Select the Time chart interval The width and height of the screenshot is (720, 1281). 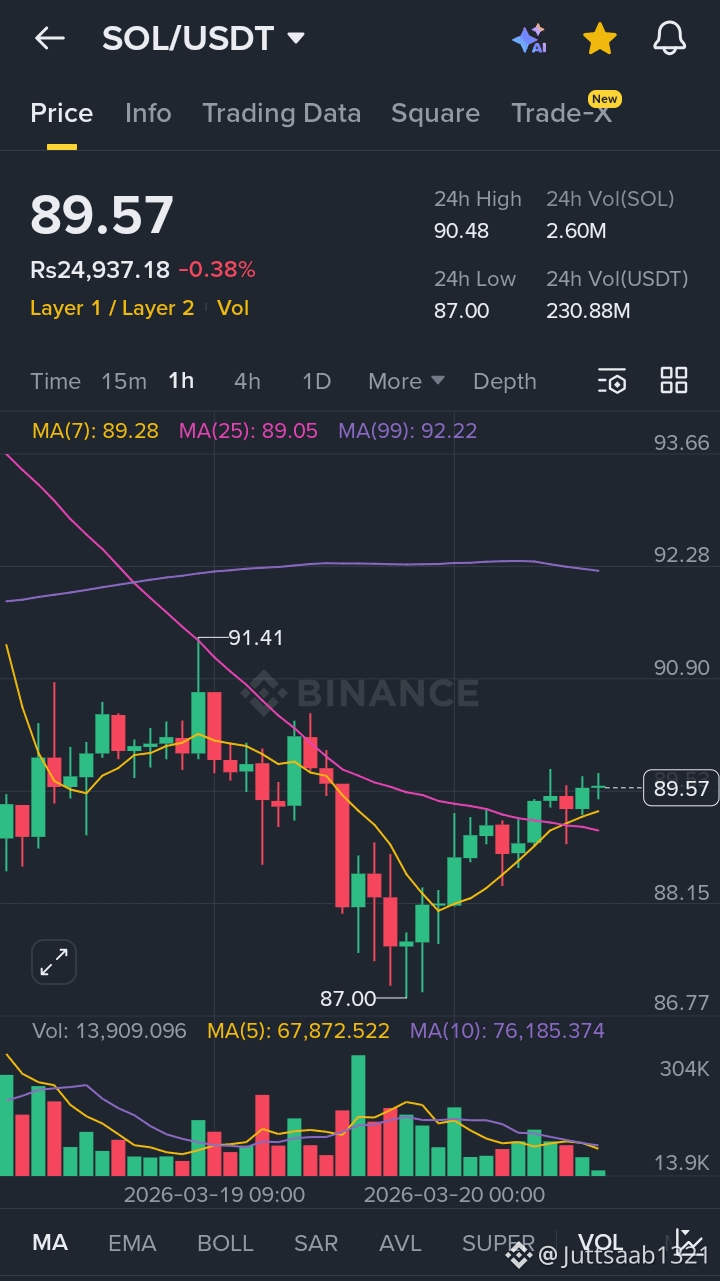tap(55, 381)
